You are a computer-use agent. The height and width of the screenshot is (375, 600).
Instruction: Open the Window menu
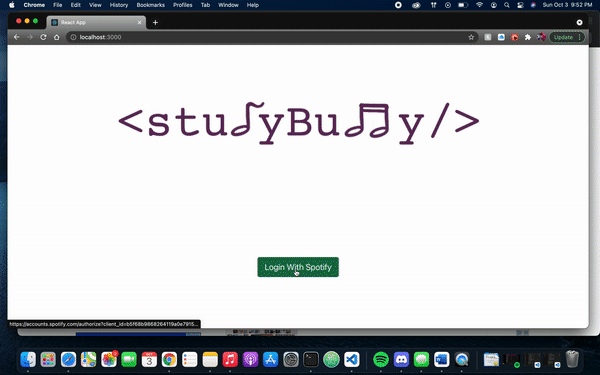coord(228,5)
